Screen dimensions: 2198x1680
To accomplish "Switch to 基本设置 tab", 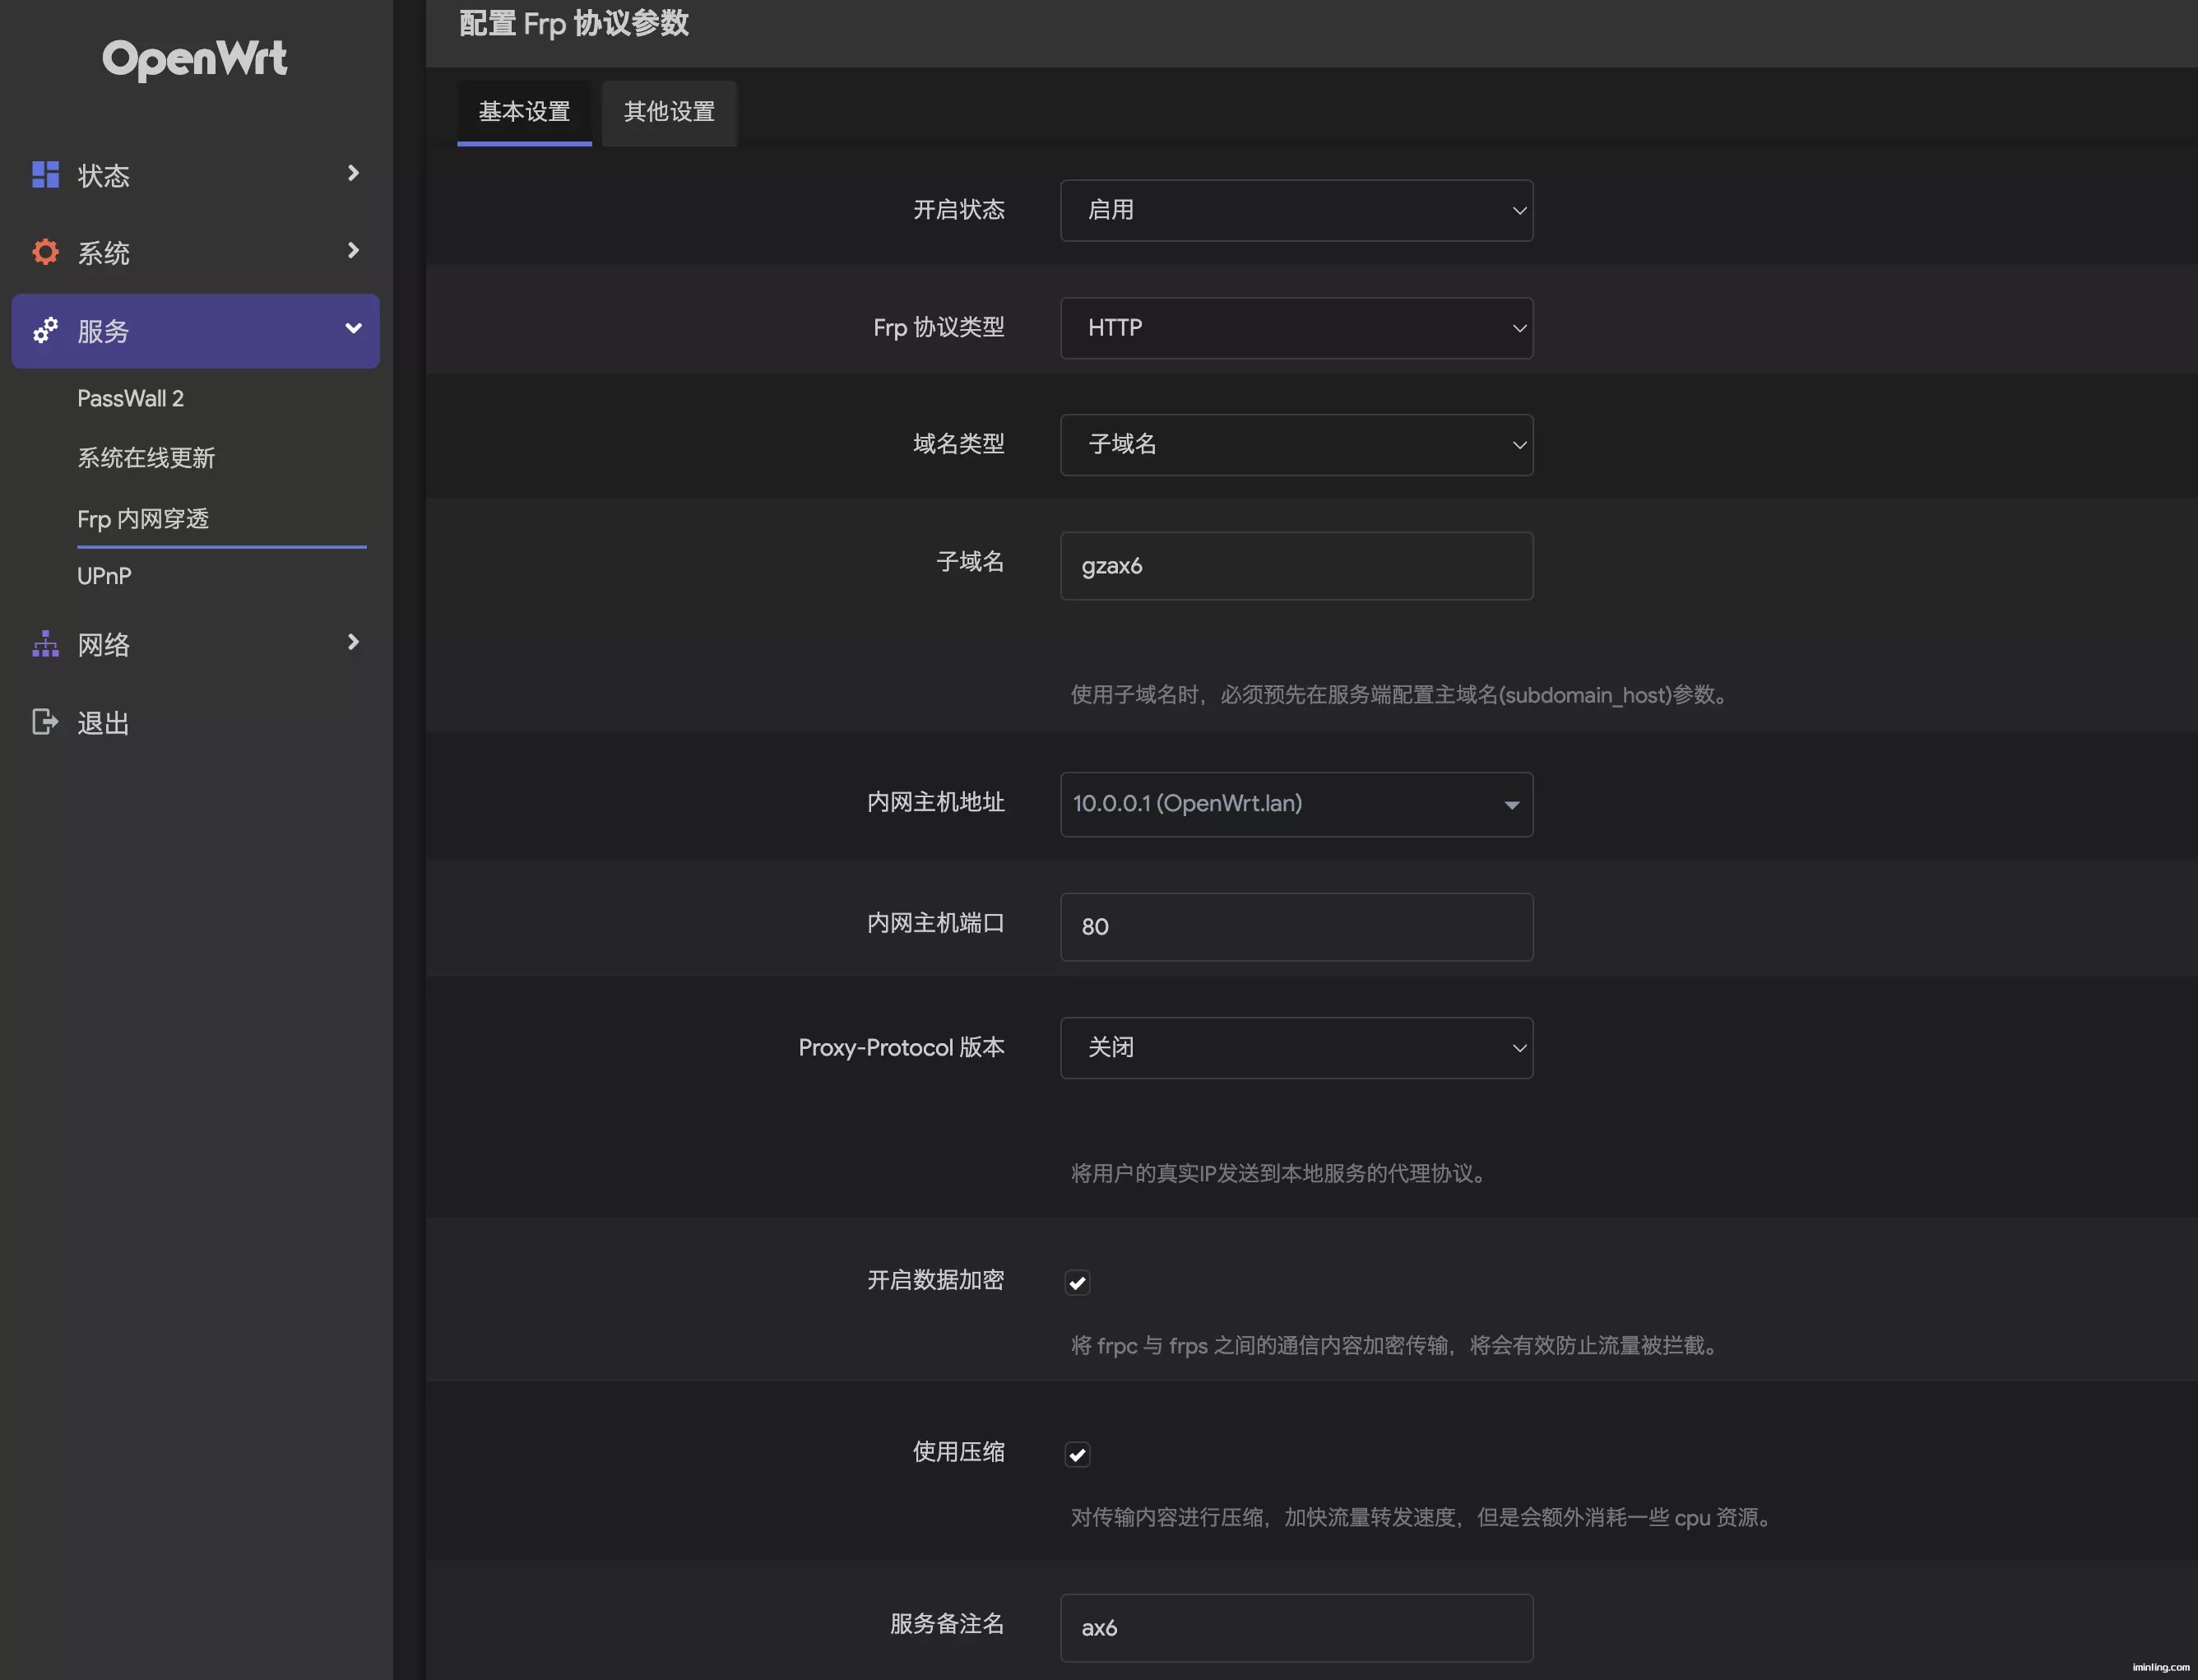I will tap(524, 112).
